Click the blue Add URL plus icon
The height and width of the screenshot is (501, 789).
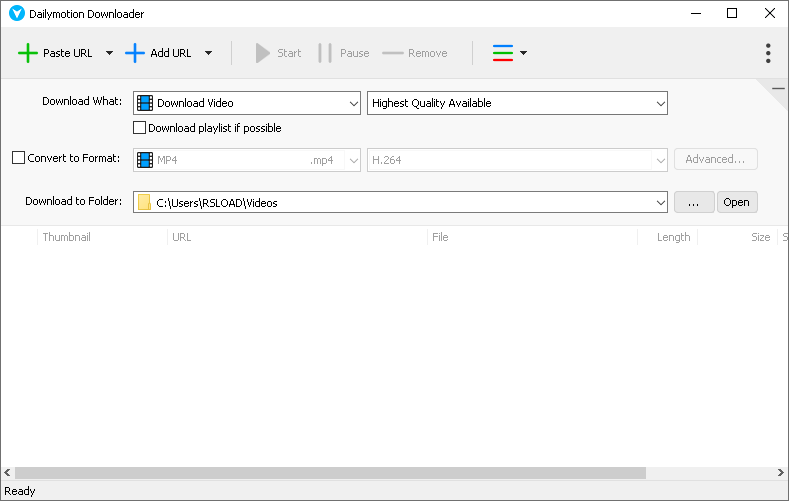click(x=135, y=53)
